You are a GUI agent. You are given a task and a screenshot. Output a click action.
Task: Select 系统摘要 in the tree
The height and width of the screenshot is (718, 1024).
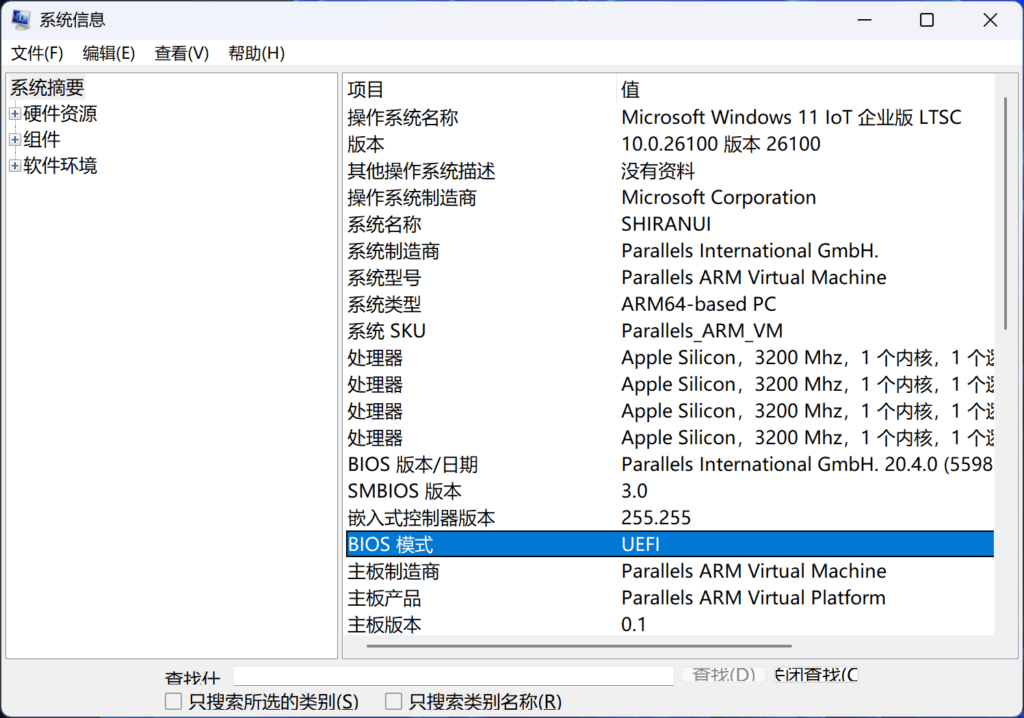(x=47, y=88)
